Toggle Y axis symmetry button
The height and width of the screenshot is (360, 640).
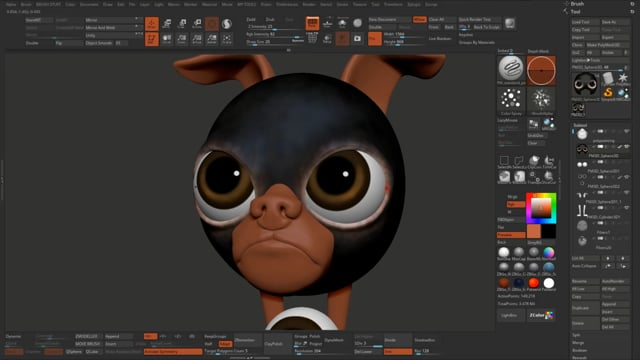[x=163, y=336]
